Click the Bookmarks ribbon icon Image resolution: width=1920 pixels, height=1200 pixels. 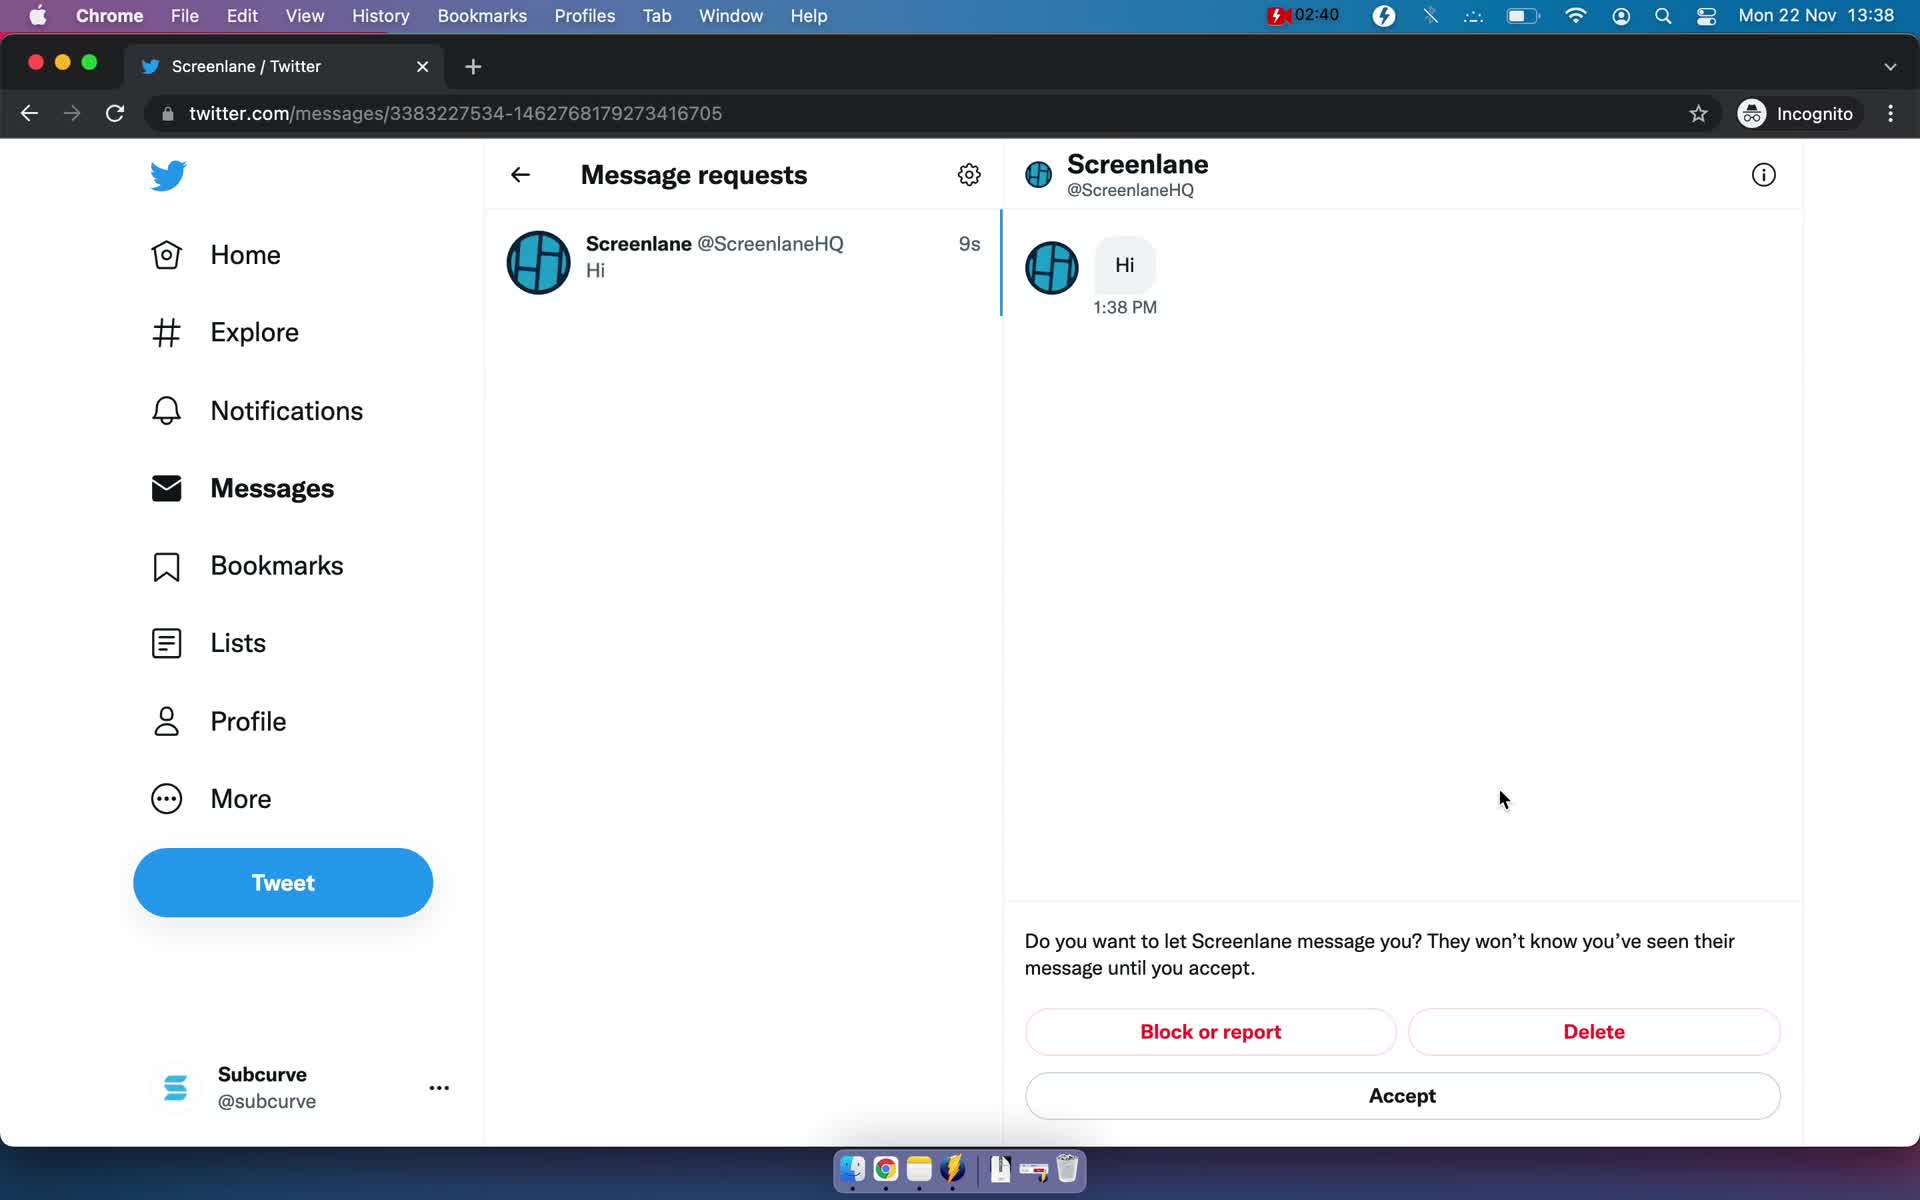click(x=166, y=565)
